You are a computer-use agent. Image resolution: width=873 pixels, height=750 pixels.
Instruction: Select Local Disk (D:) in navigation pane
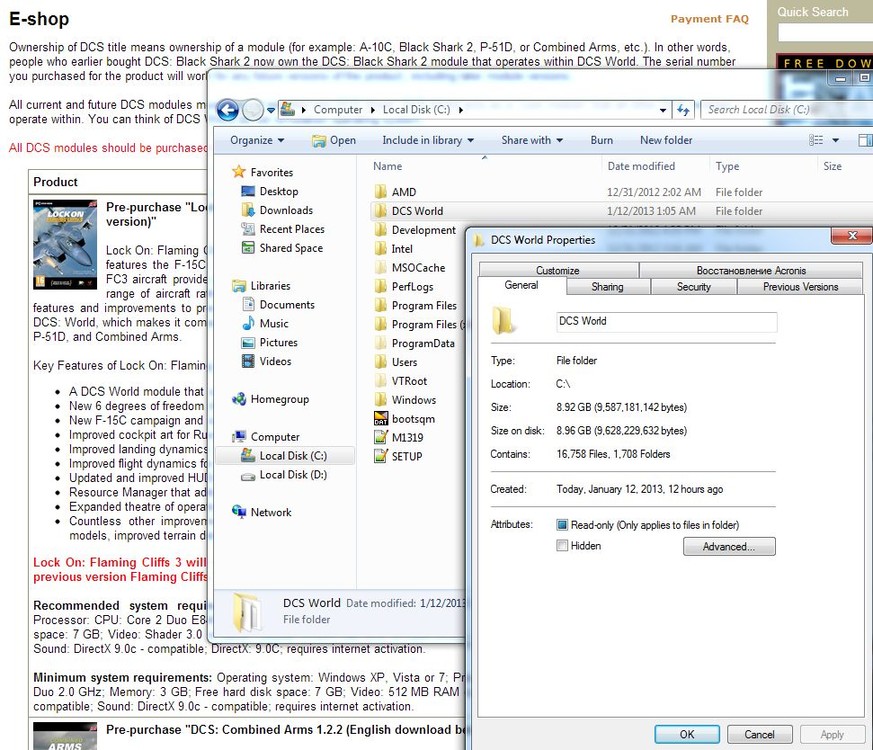pos(284,474)
